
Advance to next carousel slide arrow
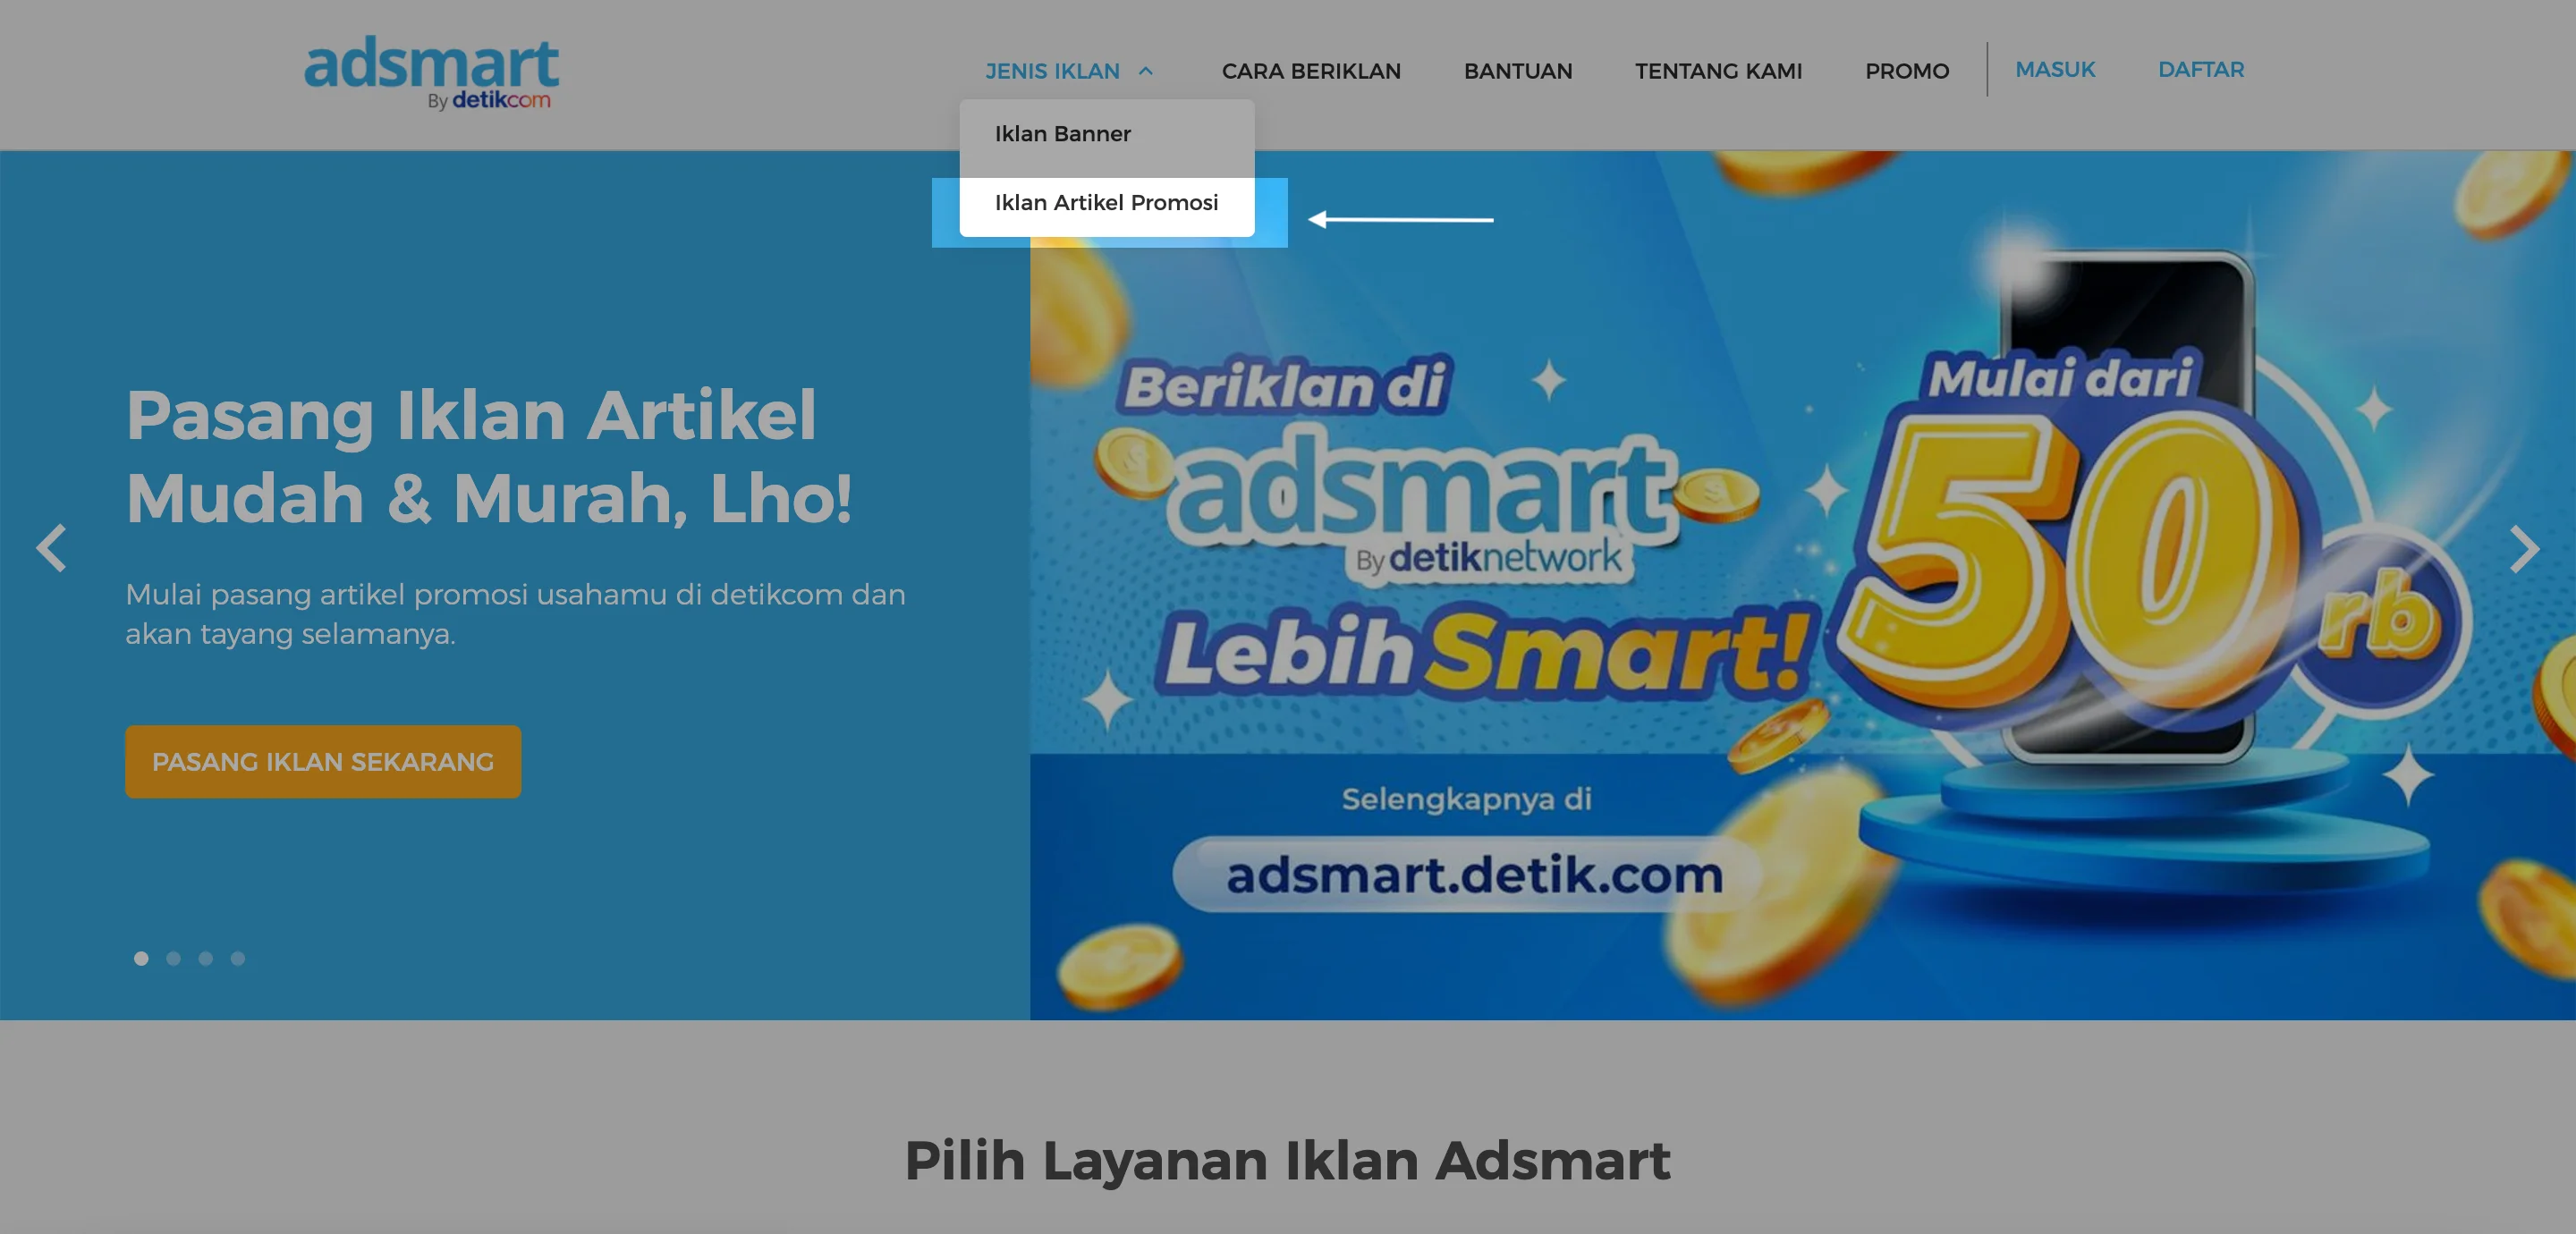click(2524, 548)
